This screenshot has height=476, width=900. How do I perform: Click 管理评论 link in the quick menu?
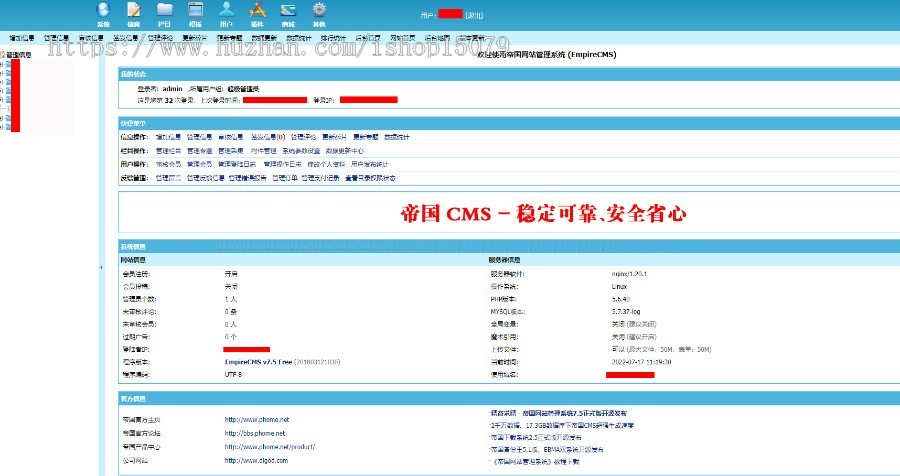pyautogui.click(x=303, y=137)
